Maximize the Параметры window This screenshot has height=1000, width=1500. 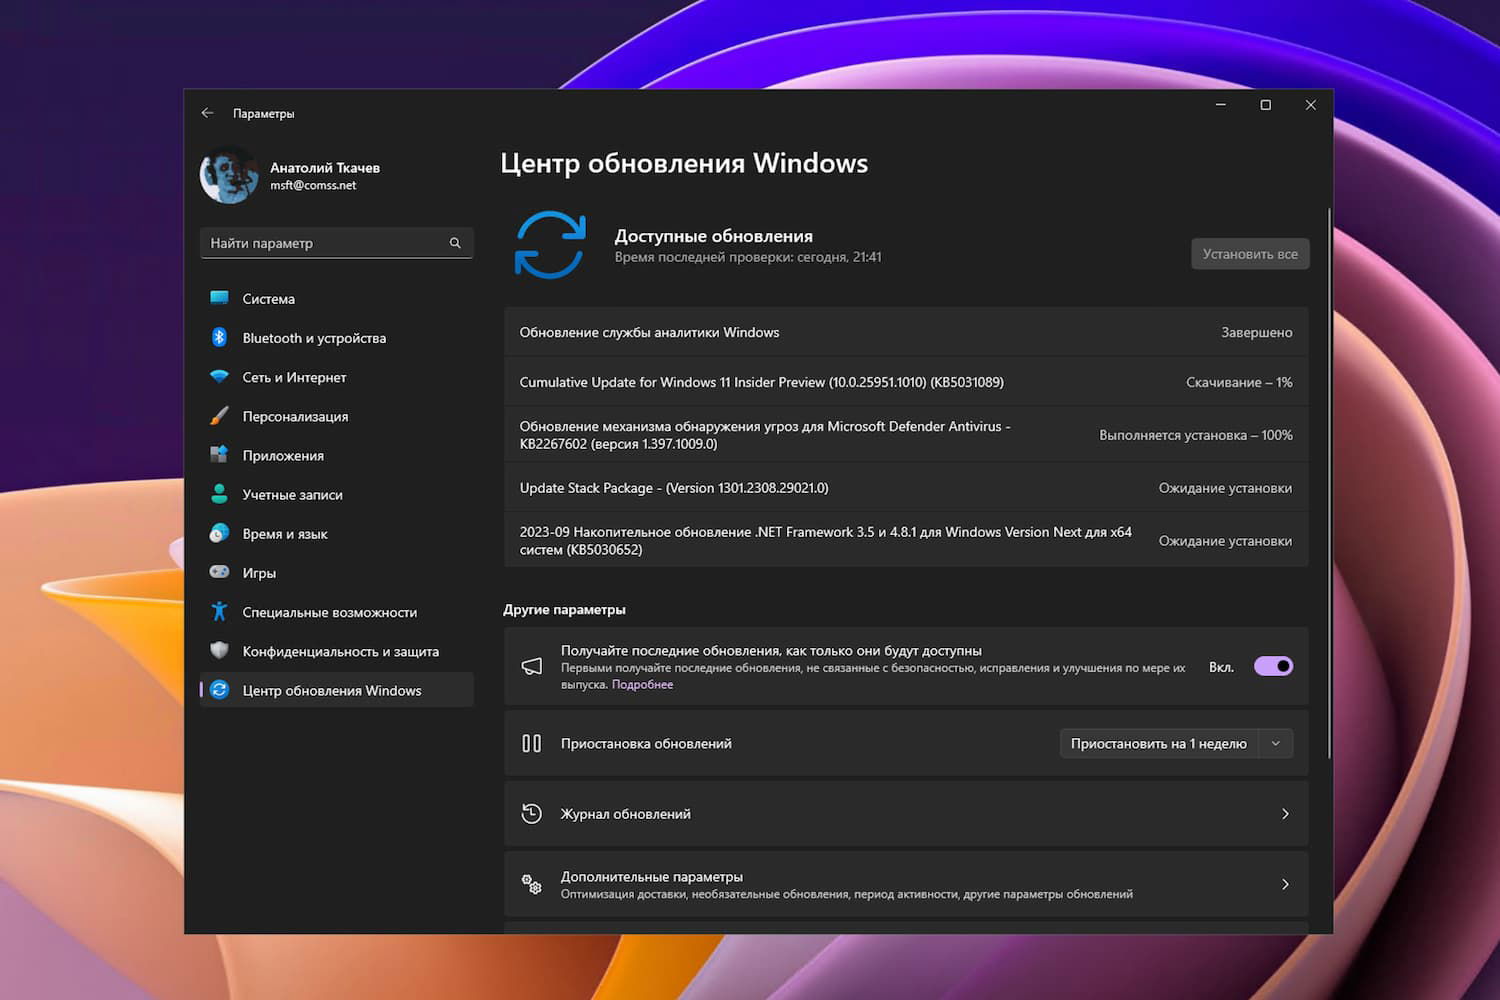coord(1266,105)
